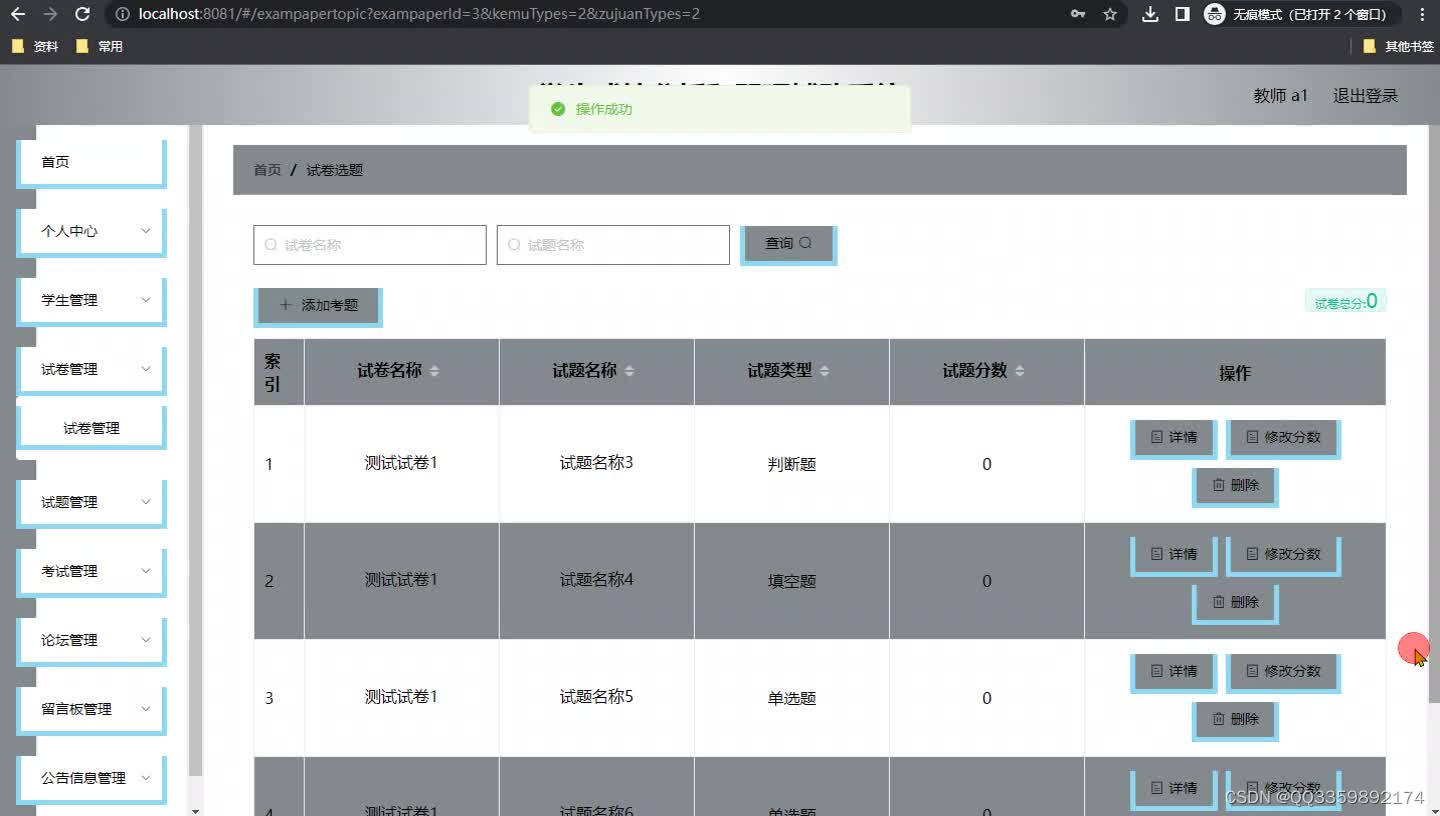Viewport: 1440px width, 816px height.
Task: Click the 试卷总分 score badge
Action: tap(1345, 301)
